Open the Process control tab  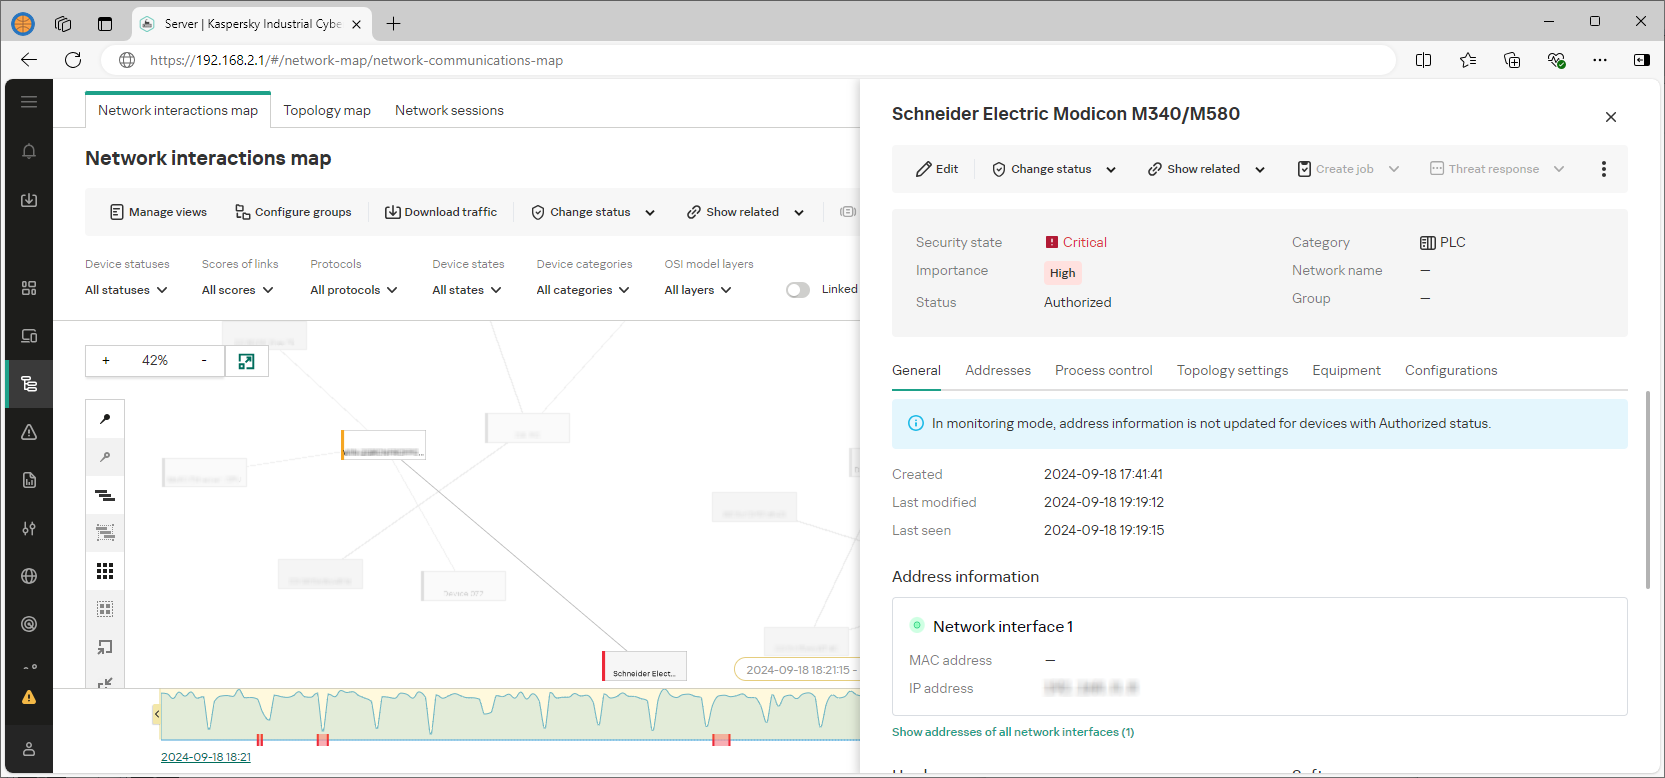coord(1103,370)
